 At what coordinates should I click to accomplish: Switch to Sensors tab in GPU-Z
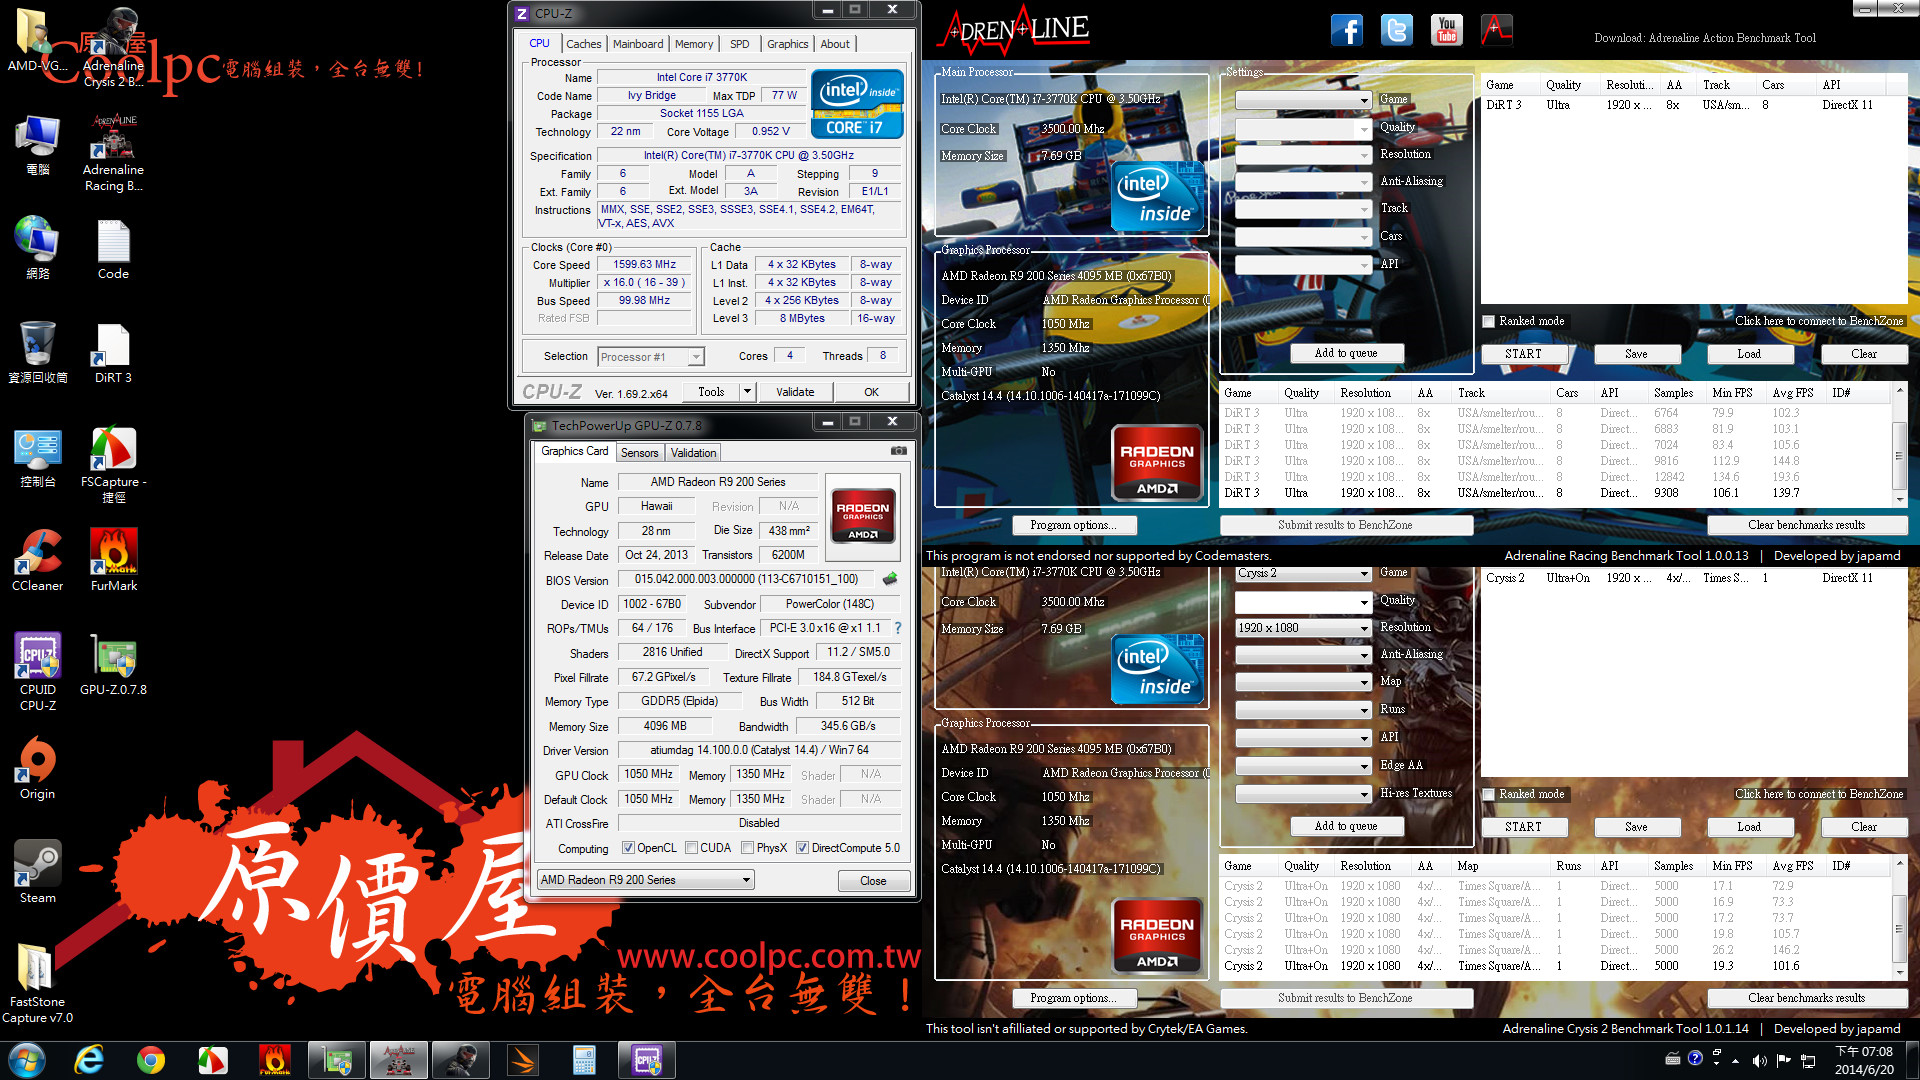[639, 453]
